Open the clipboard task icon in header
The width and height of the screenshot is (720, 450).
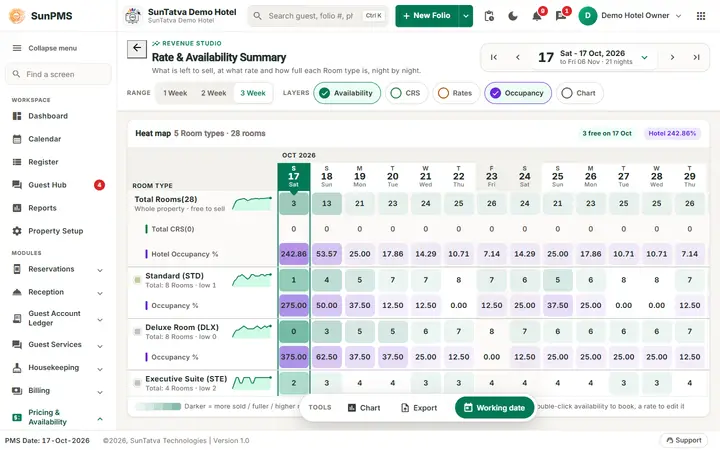click(x=489, y=16)
